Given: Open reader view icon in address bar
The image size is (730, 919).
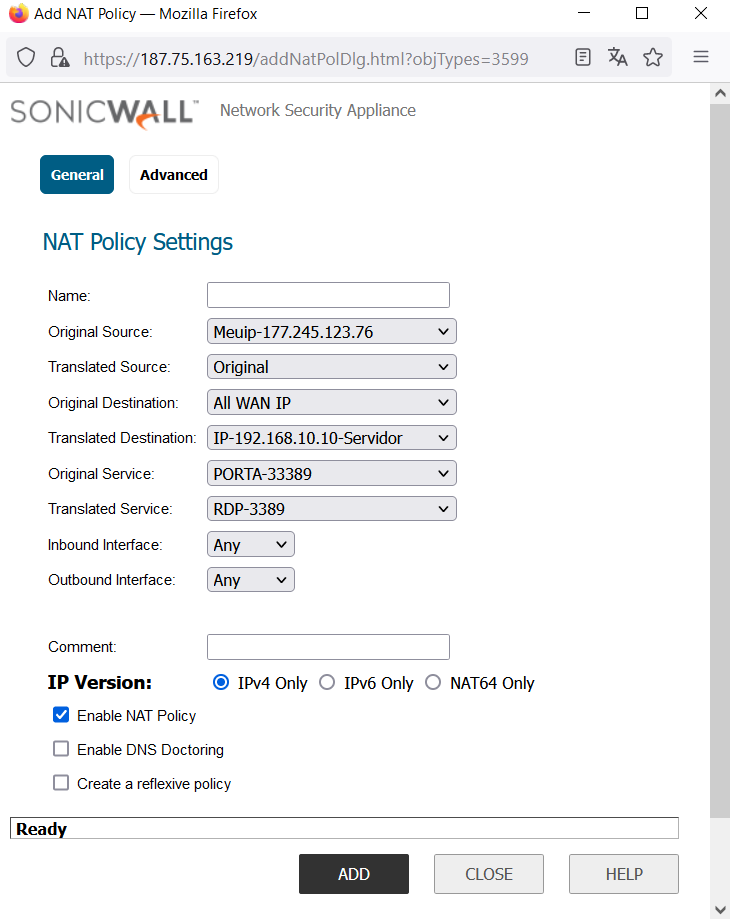Looking at the screenshot, I should (583, 57).
